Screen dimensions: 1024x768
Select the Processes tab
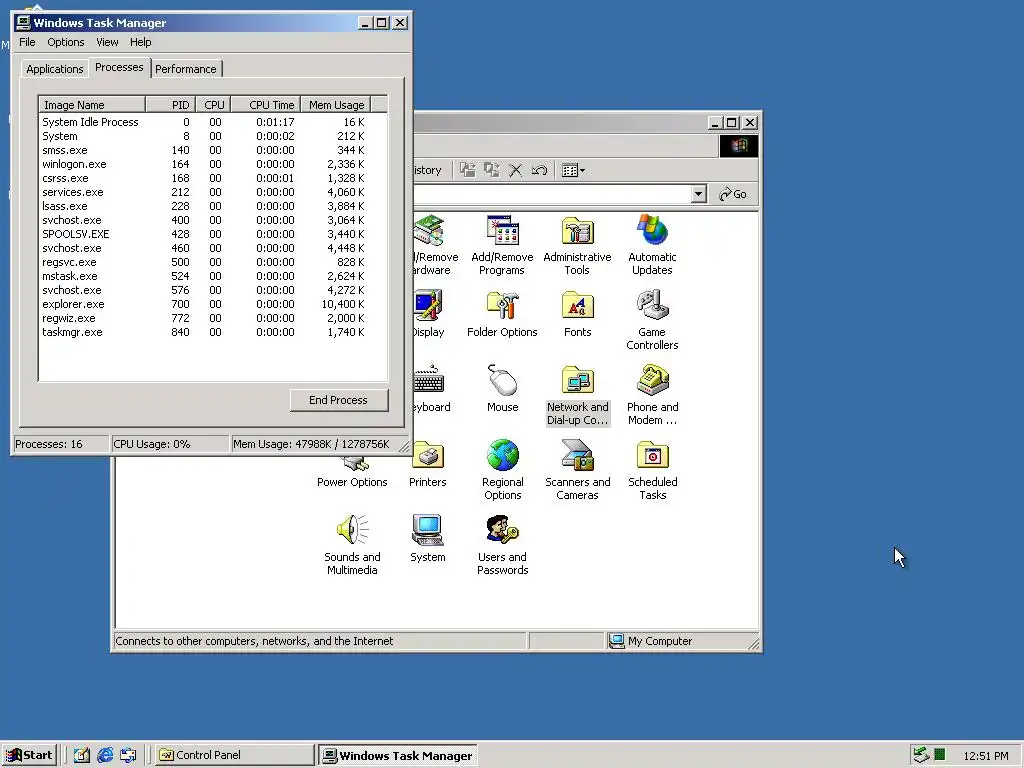119,67
